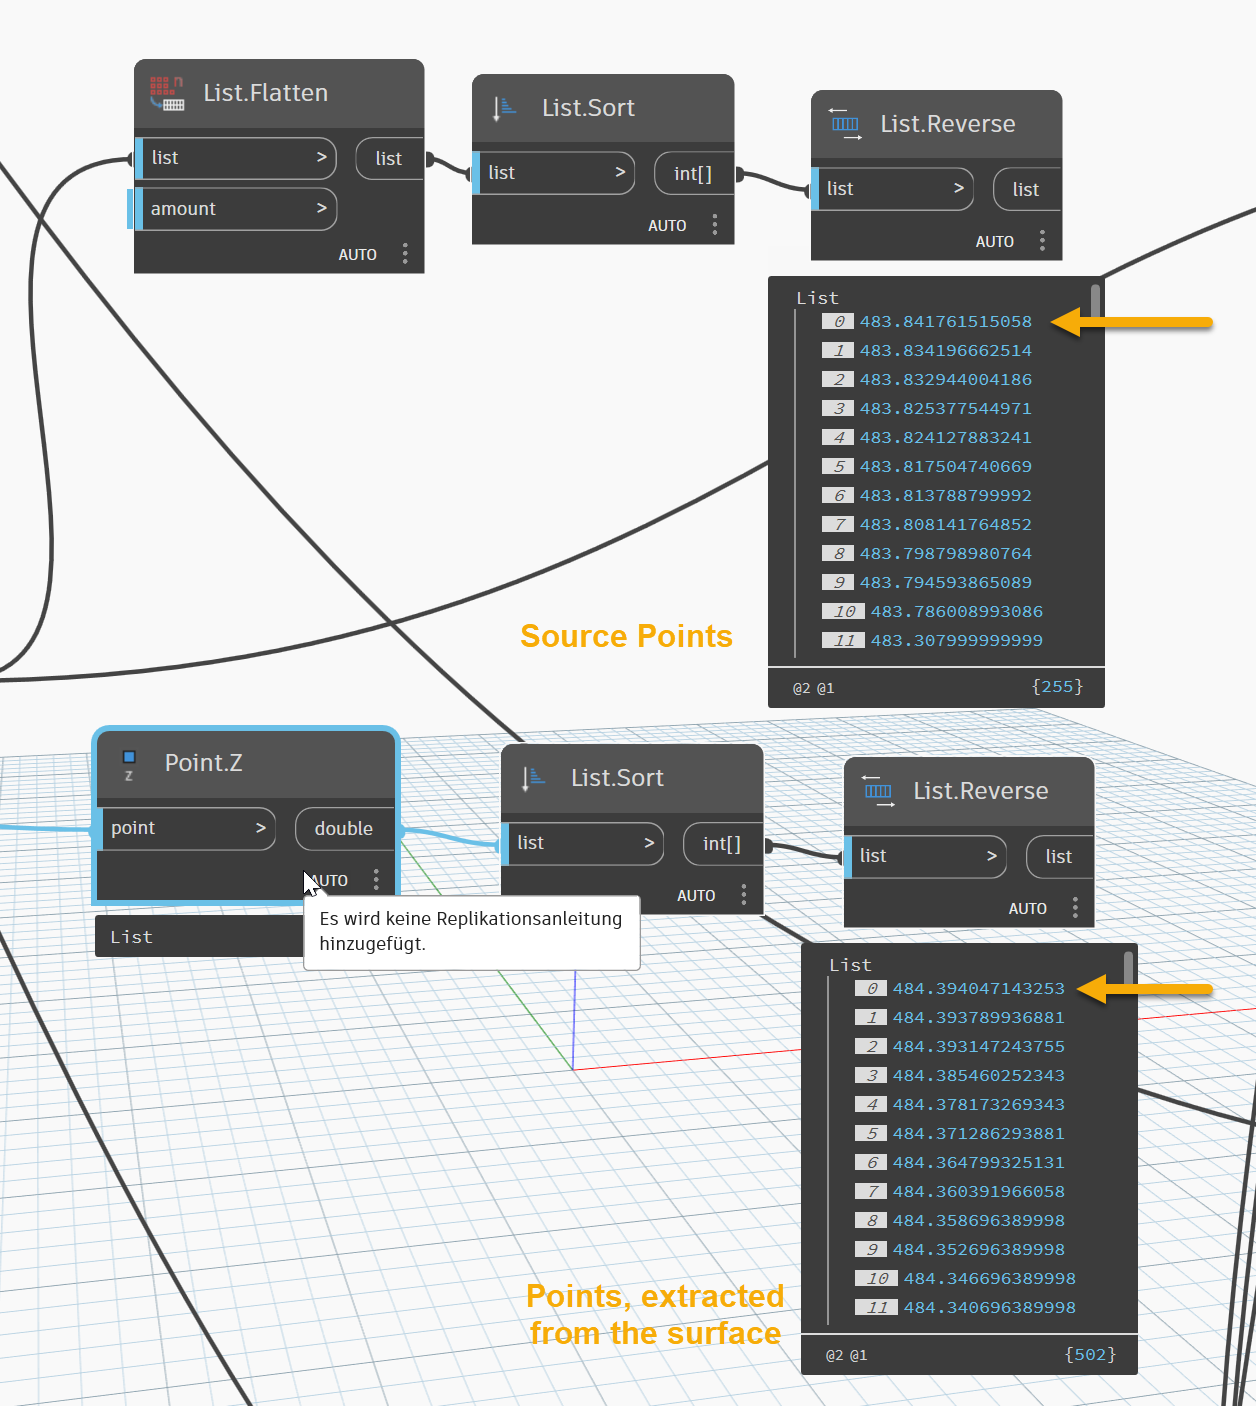Click the top List.Reverse node icon
Image resolution: width=1256 pixels, height=1406 pixels.
pos(845,124)
